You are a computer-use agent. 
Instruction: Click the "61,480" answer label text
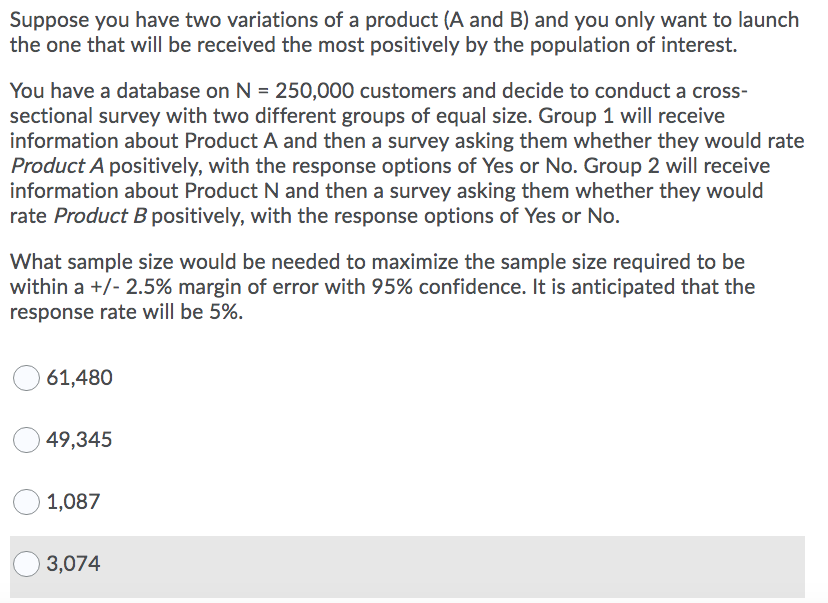[79, 378]
